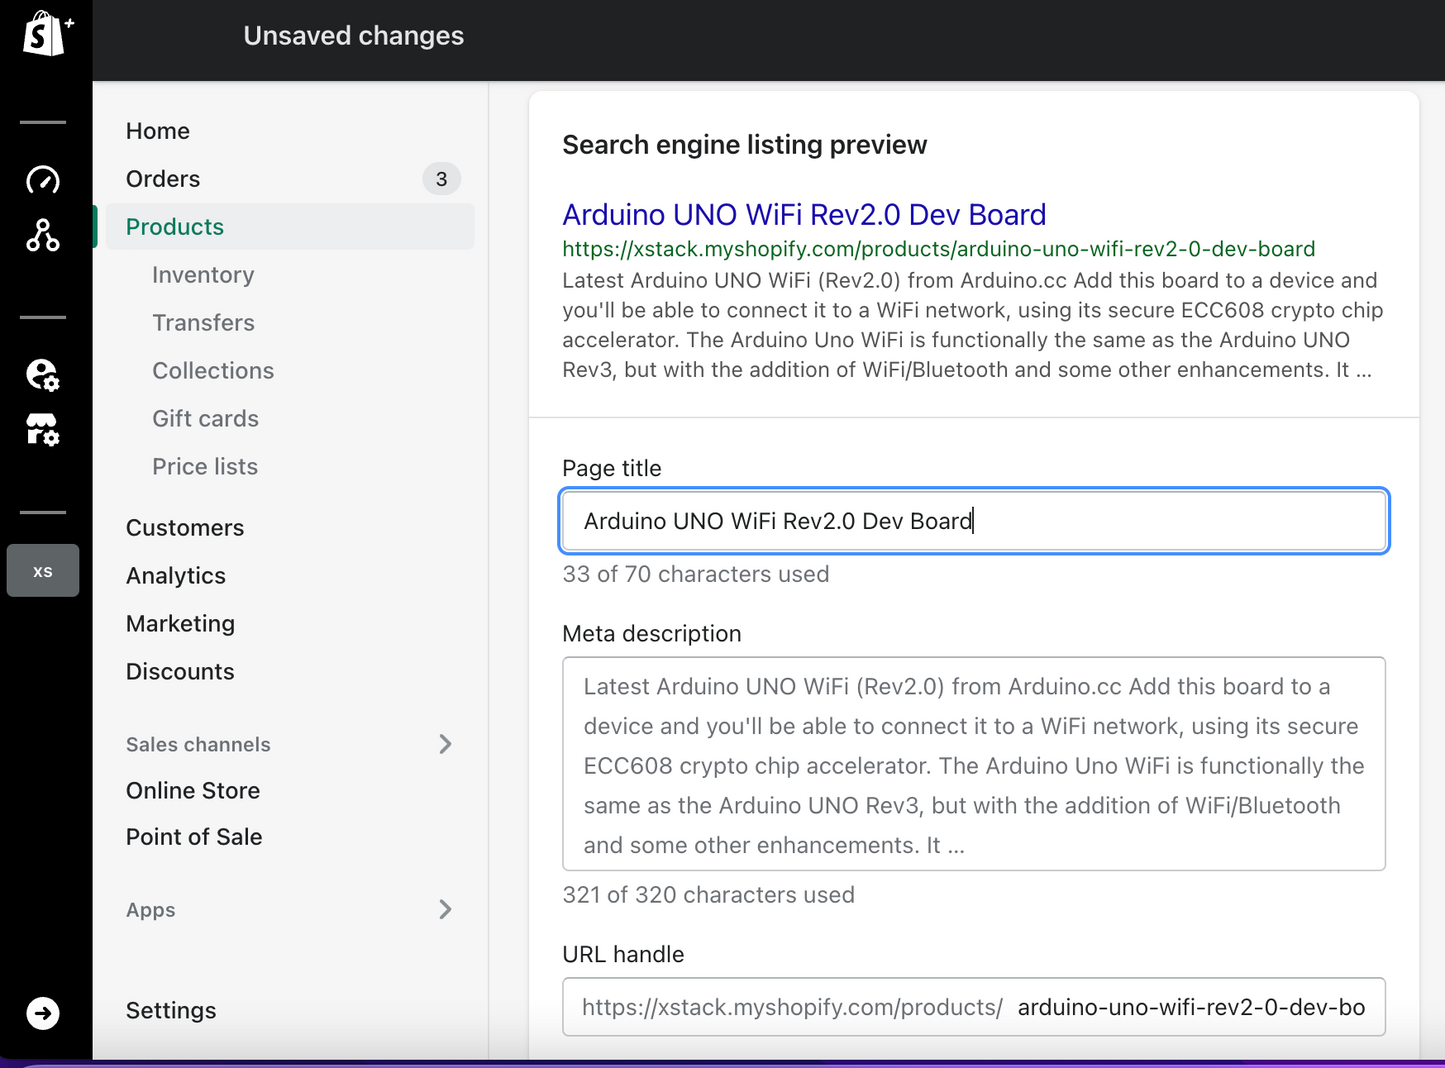Open the dashboard gauge icon in left rail

click(43, 179)
